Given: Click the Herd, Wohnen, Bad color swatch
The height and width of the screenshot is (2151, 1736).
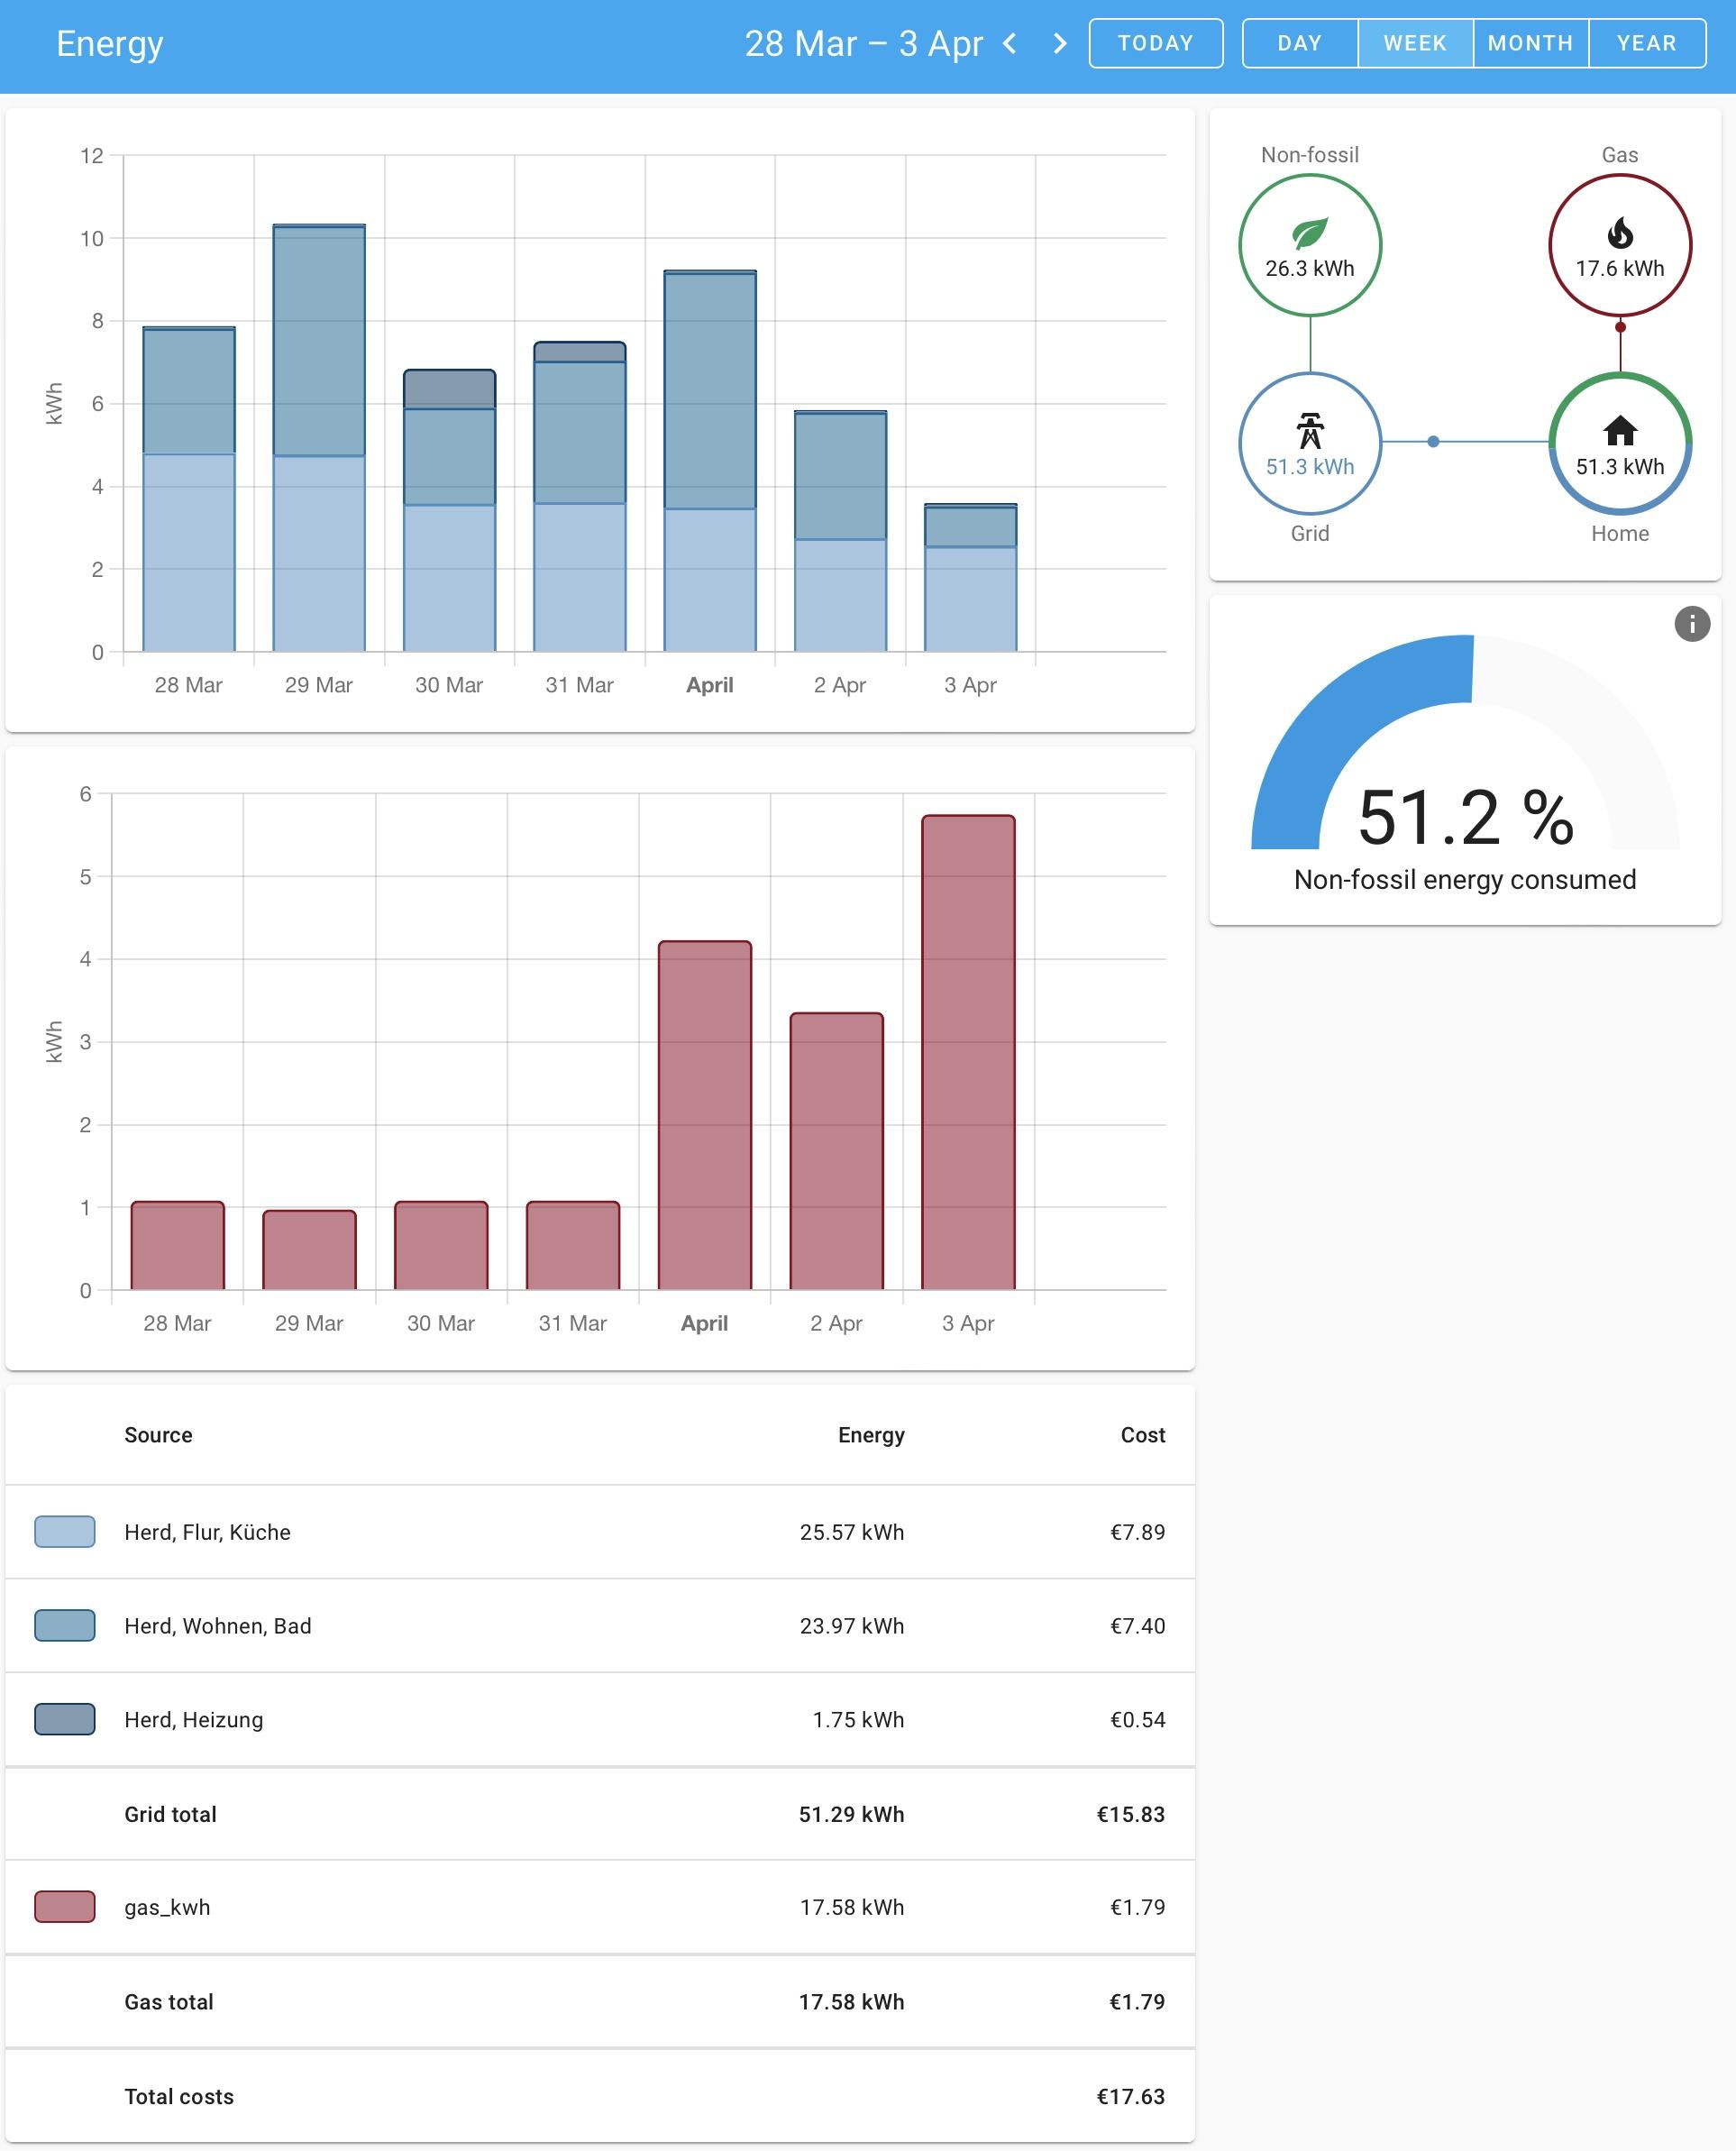Looking at the screenshot, I should (x=65, y=1626).
